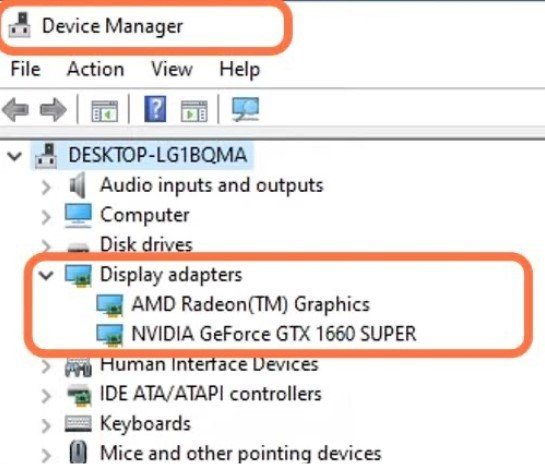Select the NVIDIA GeForce GTX 1660 SUPER icon
The height and width of the screenshot is (472, 545).
pos(110,335)
